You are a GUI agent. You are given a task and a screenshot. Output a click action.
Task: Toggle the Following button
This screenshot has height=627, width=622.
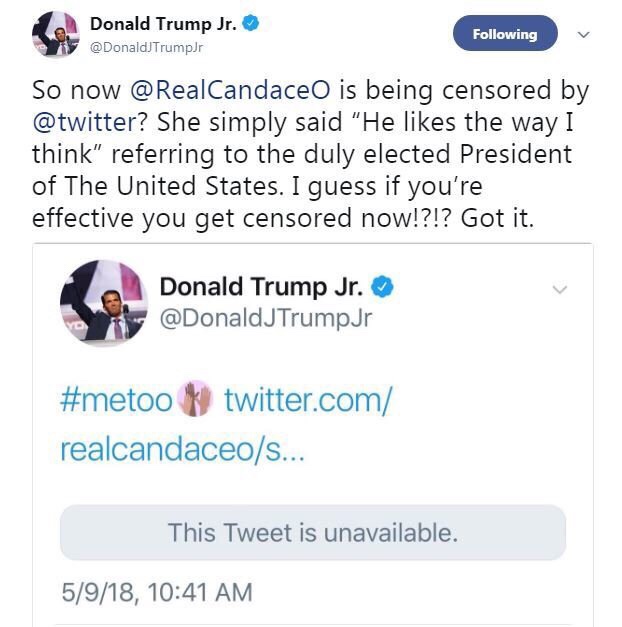pyautogui.click(x=504, y=34)
